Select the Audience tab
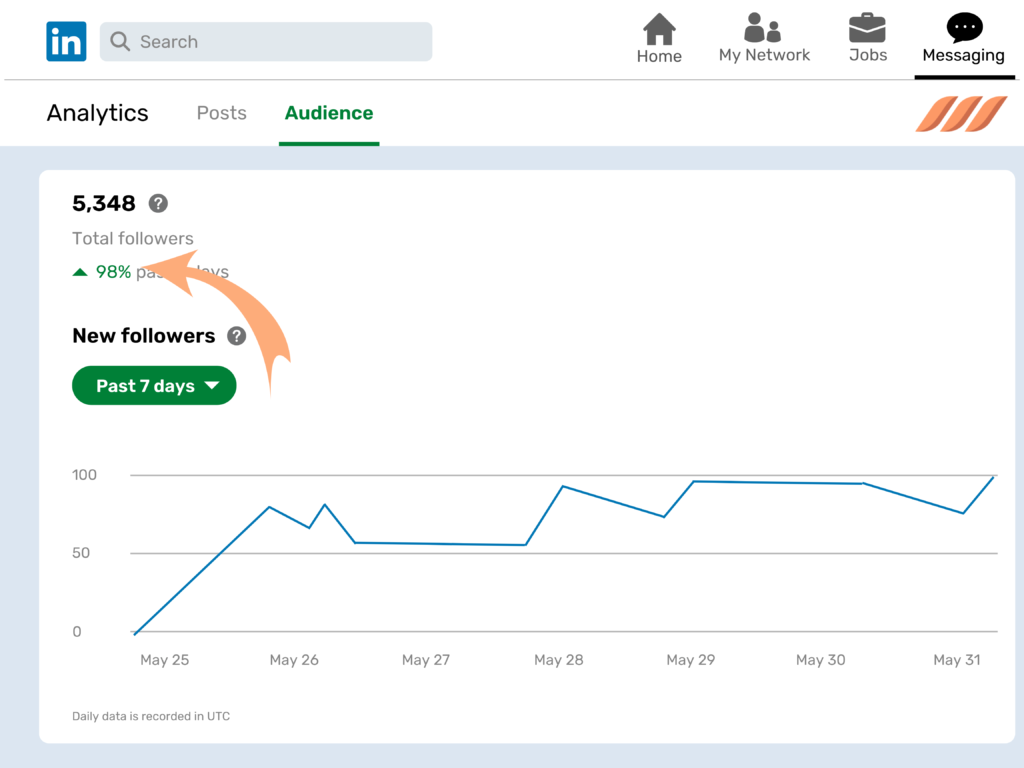 329,113
